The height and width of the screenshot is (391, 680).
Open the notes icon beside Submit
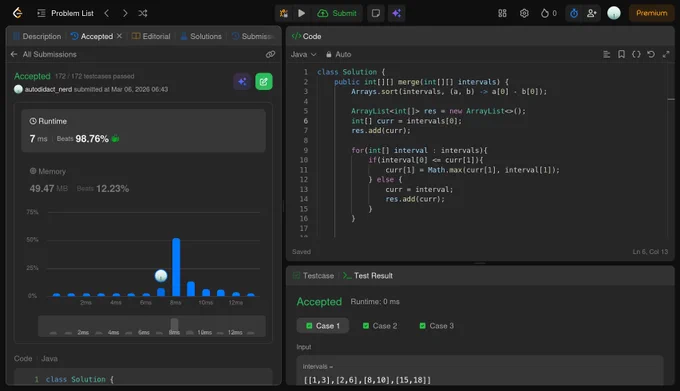[376, 13]
